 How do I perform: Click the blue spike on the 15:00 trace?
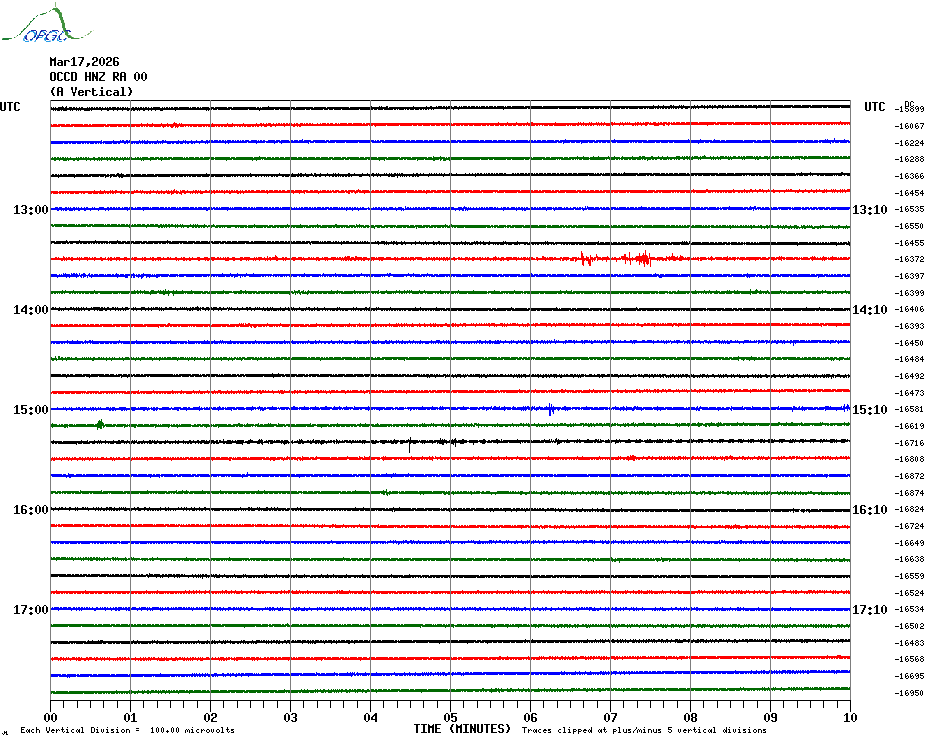(x=550, y=408)
